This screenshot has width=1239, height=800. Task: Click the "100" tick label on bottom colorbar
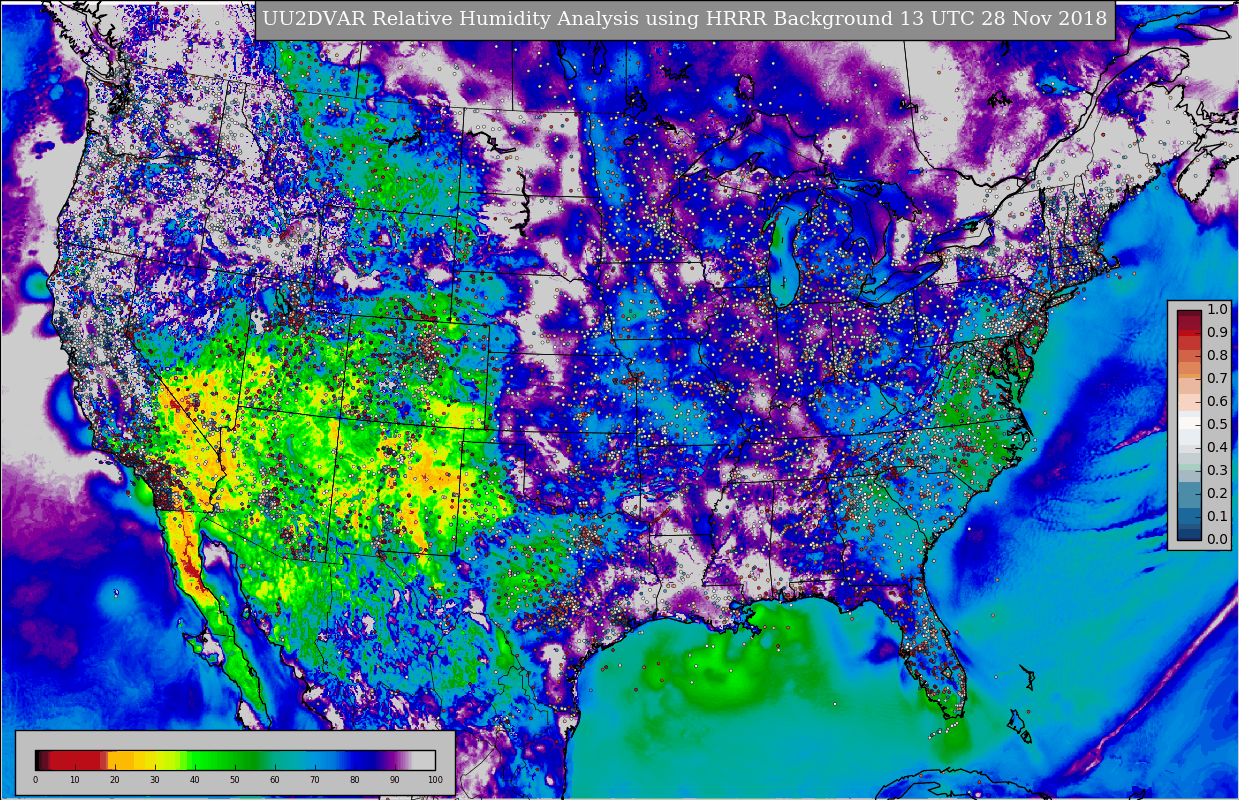coord(435,780)
